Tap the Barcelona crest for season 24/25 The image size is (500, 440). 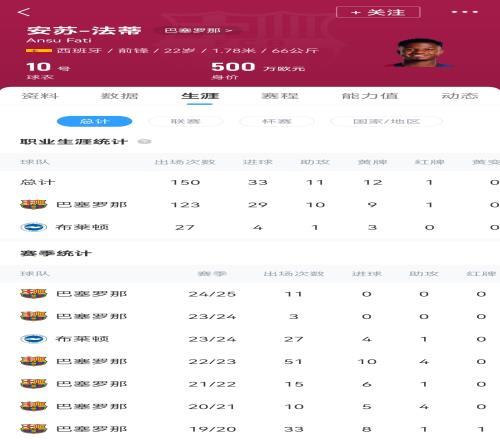pos(34,294)
